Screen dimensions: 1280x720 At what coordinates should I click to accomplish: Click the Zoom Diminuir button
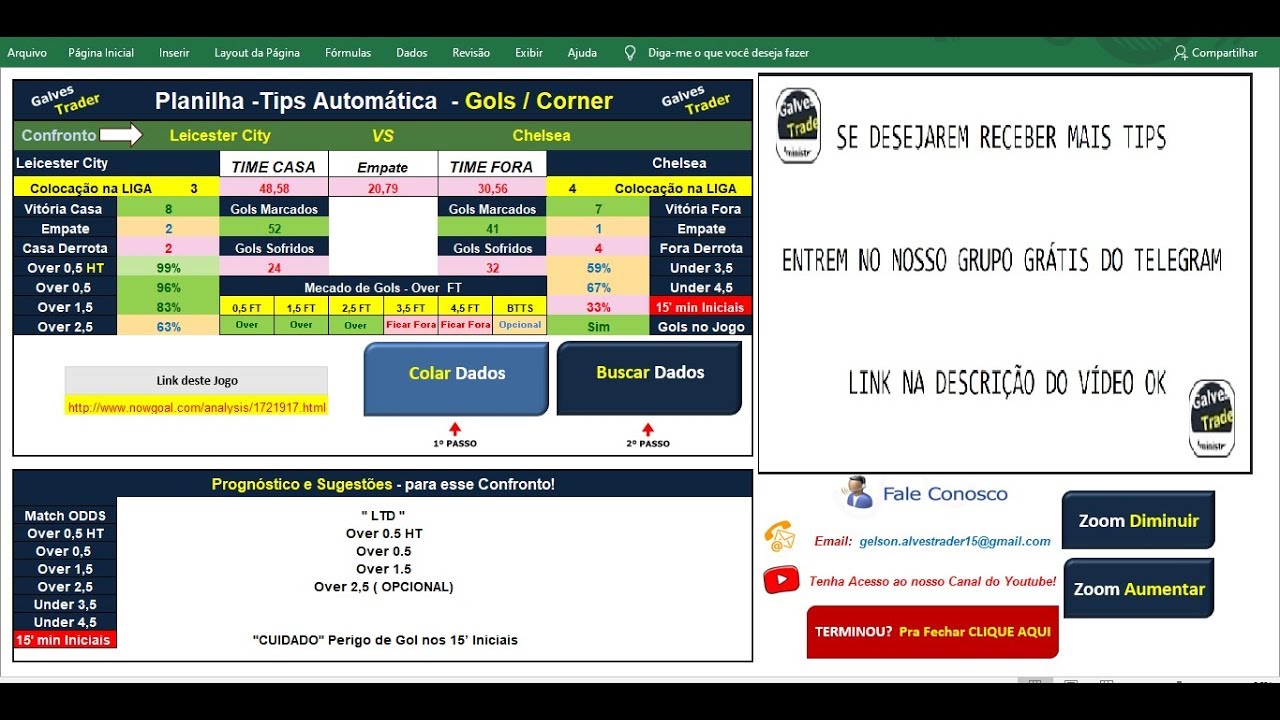pos(1138,520)
